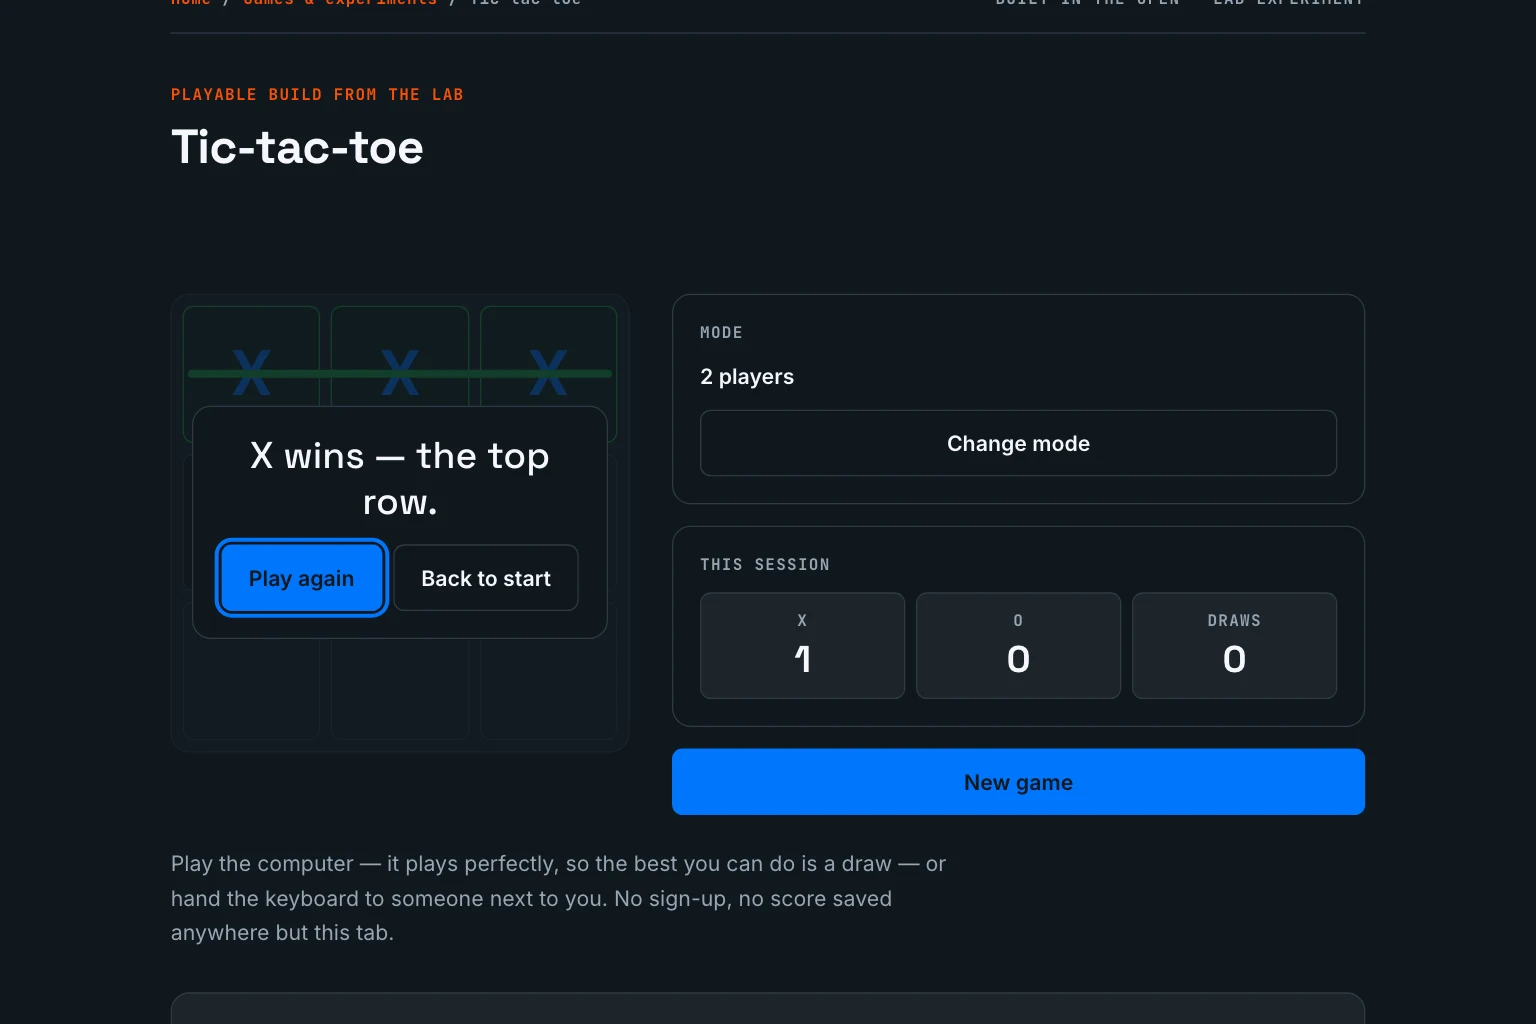Open the Games & experiments breadcrumb link
This screenshot has height=1024, width=1536.
(x=340, y=2)
